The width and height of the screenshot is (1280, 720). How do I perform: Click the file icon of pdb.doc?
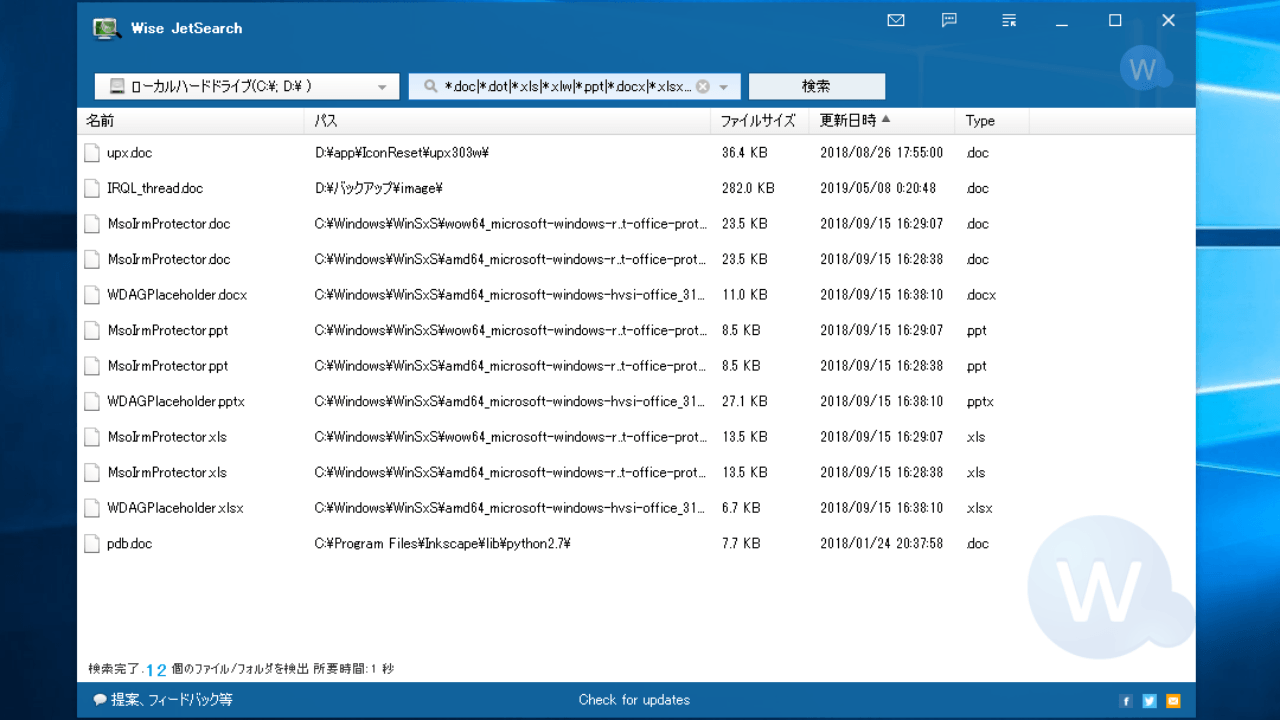click(x=92, y=544)
